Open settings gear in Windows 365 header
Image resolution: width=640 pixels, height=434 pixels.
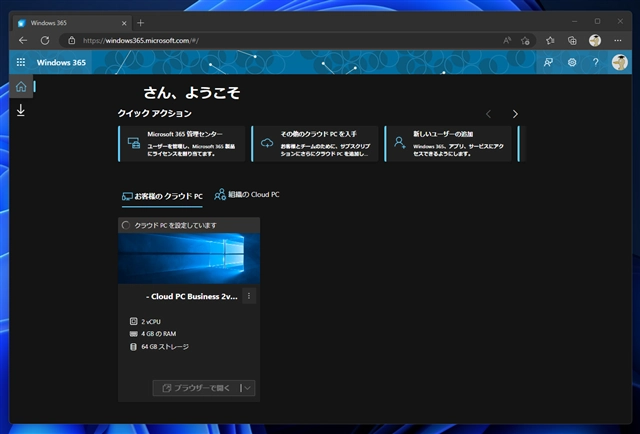[x=572, y=62]
